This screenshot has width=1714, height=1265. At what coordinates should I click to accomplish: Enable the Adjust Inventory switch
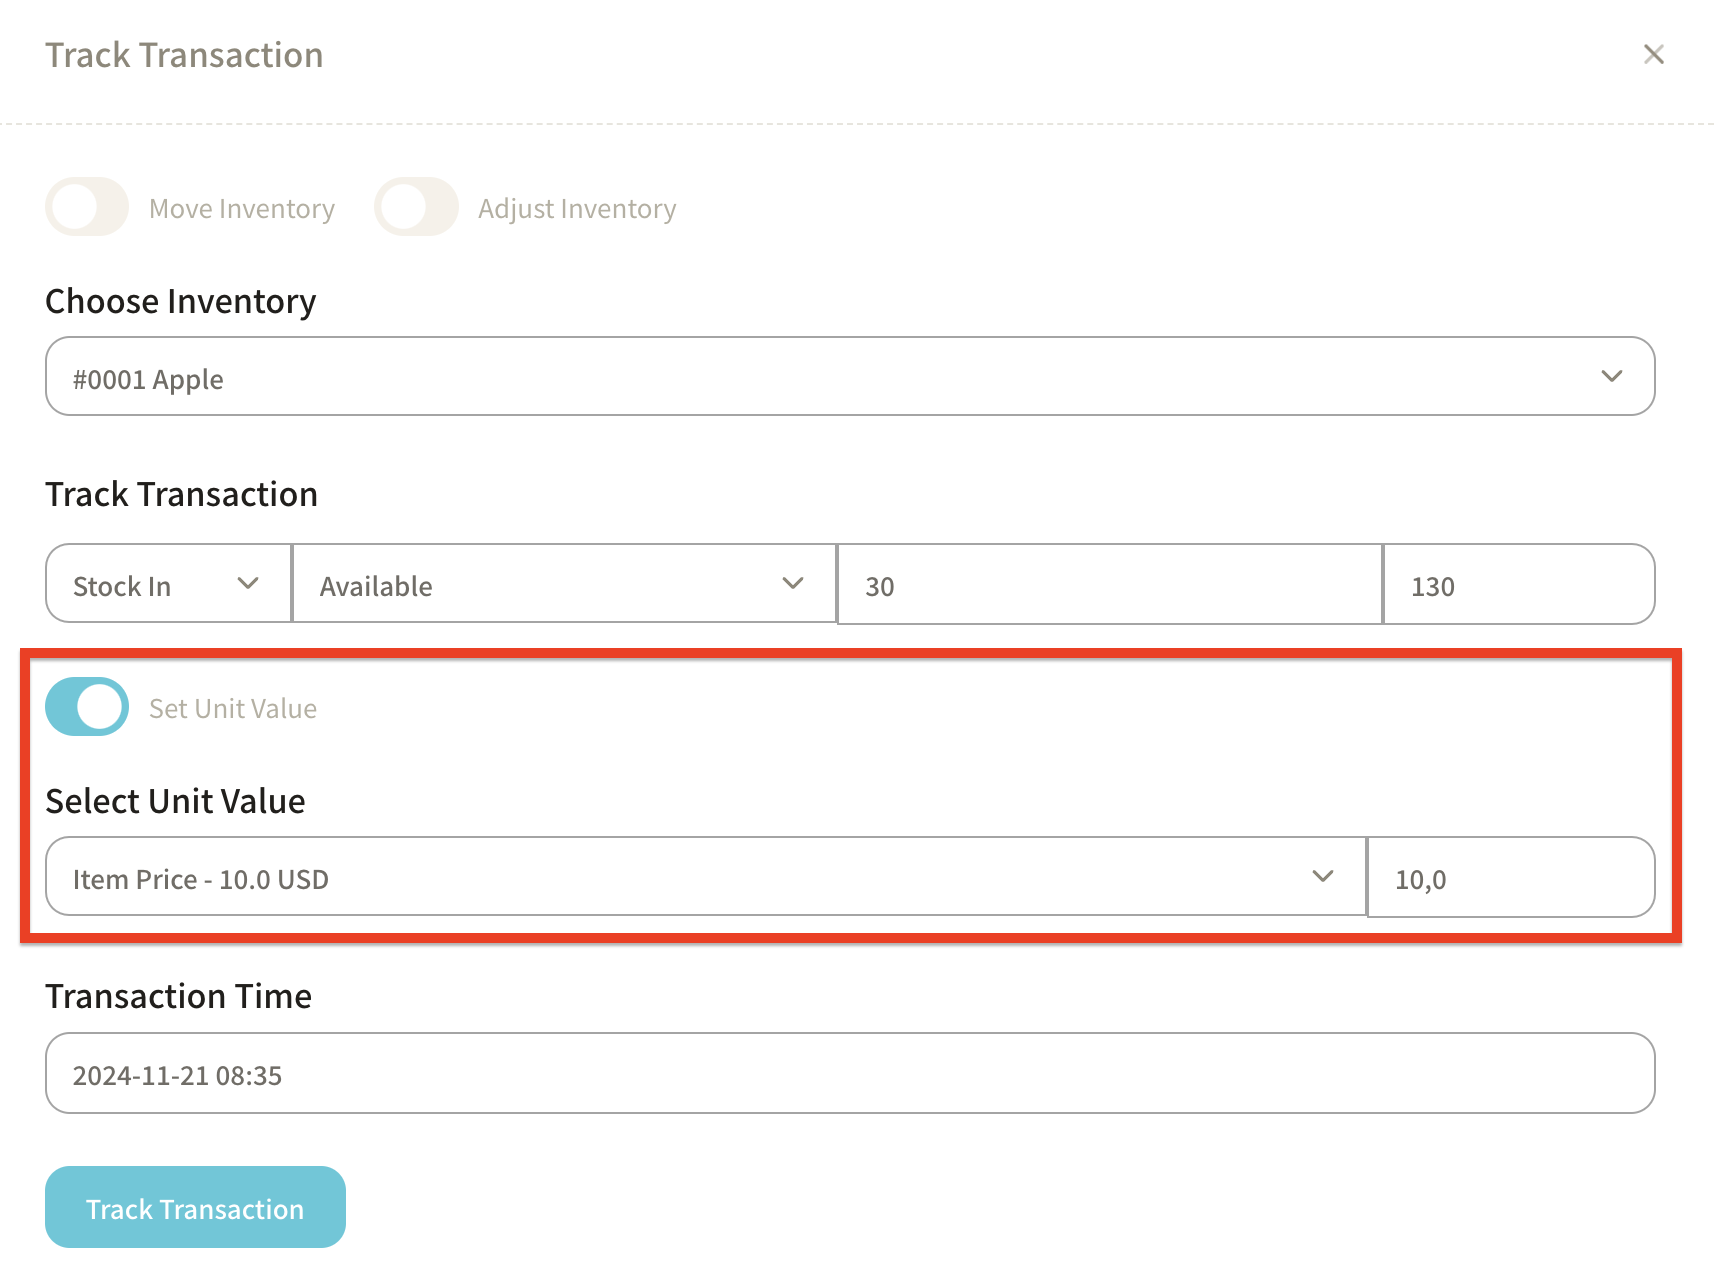click(416, 207)
